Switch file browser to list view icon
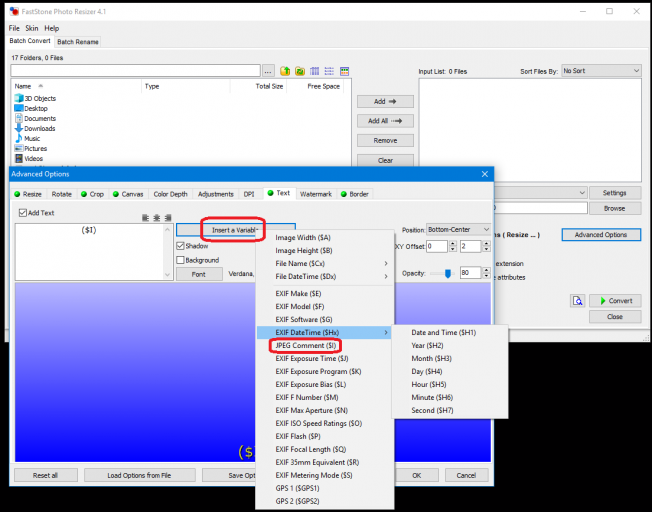Image resolution: width=652 pixels, height=512 pixels. pos(329,71)
